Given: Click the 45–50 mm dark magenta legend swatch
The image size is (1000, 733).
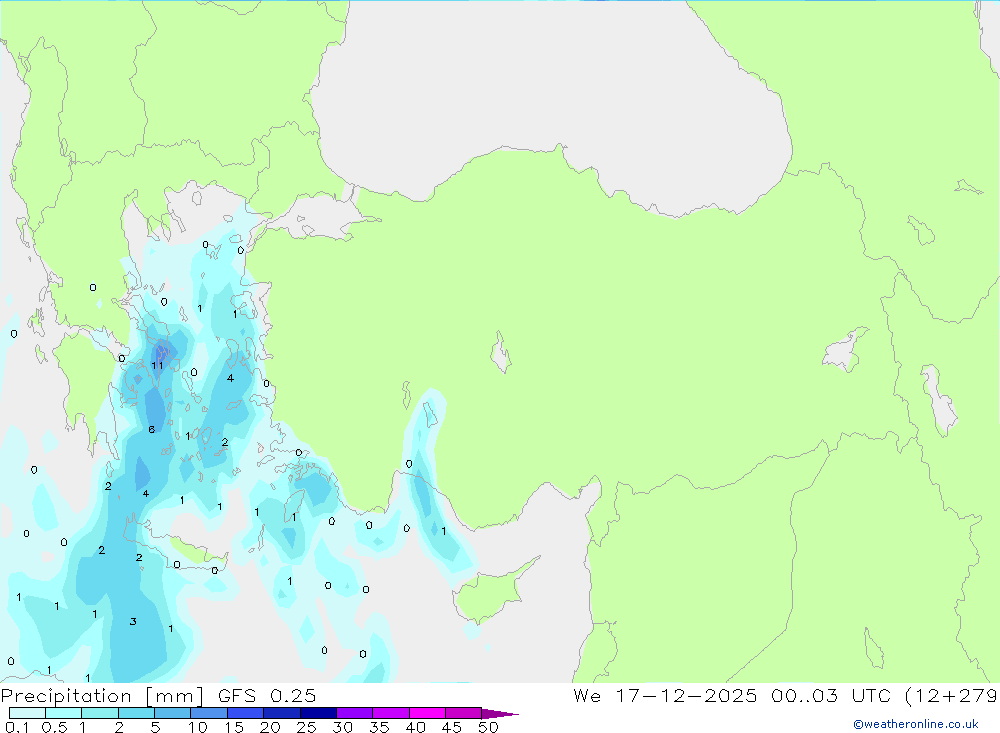Looking at the screenshot, I should click(463, 713).
